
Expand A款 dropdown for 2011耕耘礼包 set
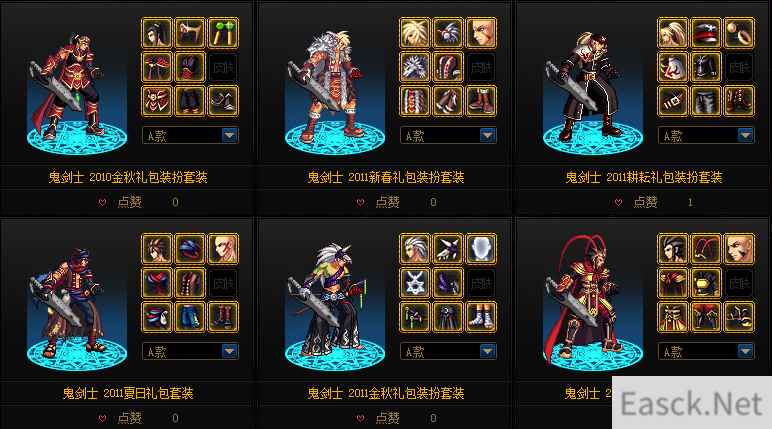745,135
